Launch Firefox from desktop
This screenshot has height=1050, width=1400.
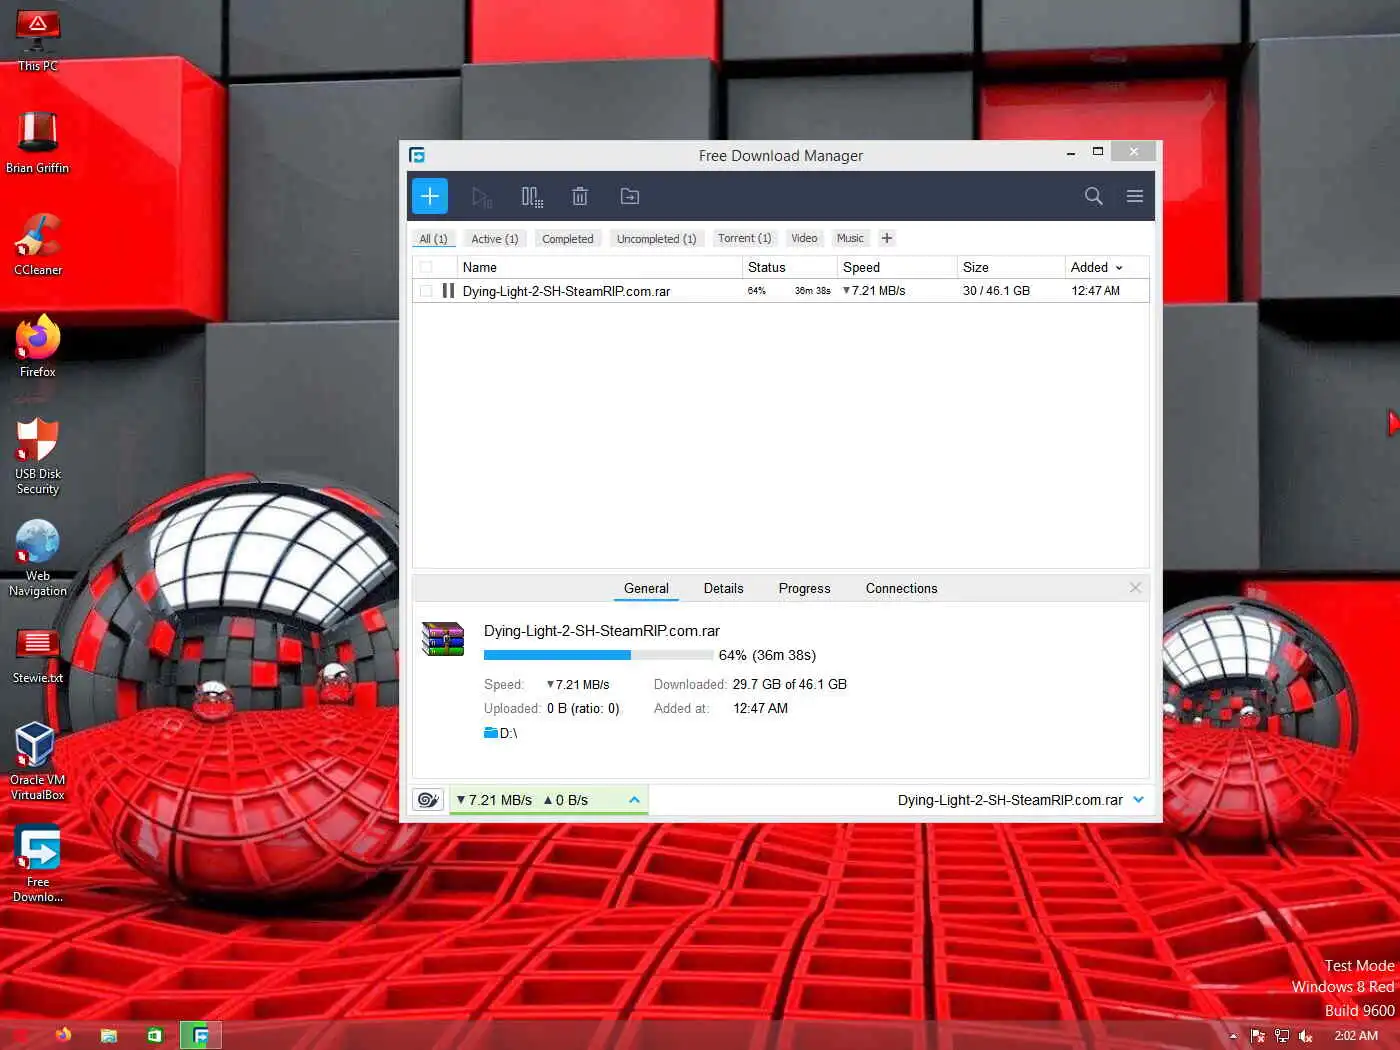[x=38, y=347]
